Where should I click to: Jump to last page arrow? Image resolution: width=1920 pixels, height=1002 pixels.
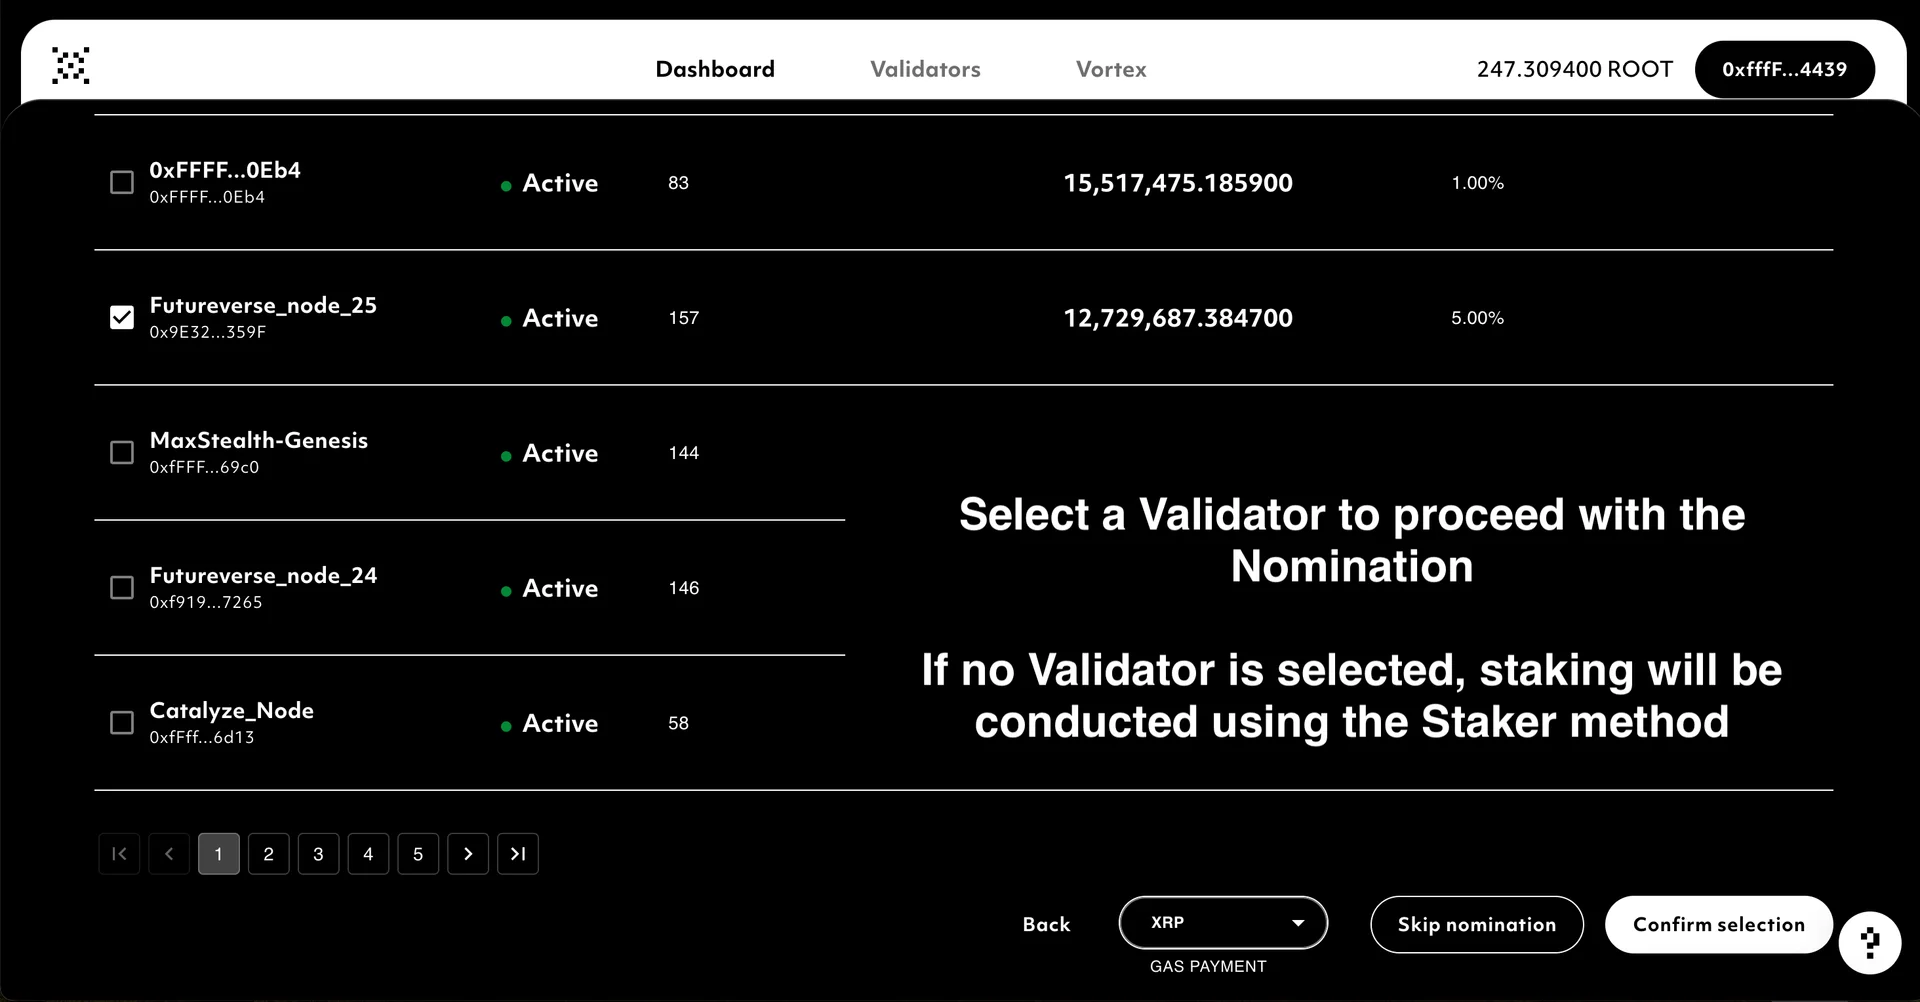point(518,854)
